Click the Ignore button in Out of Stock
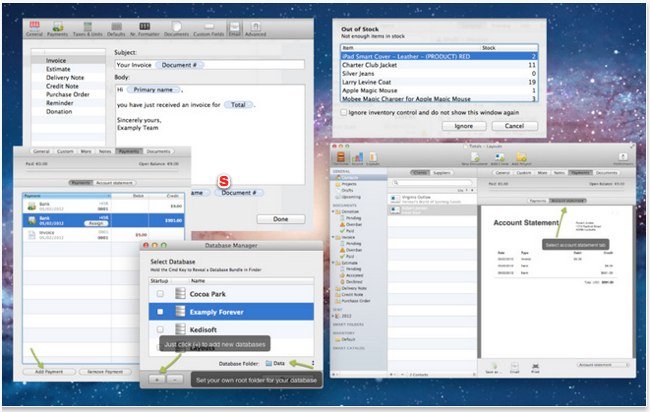Screen dimensions: 650x412 point(463,126)
